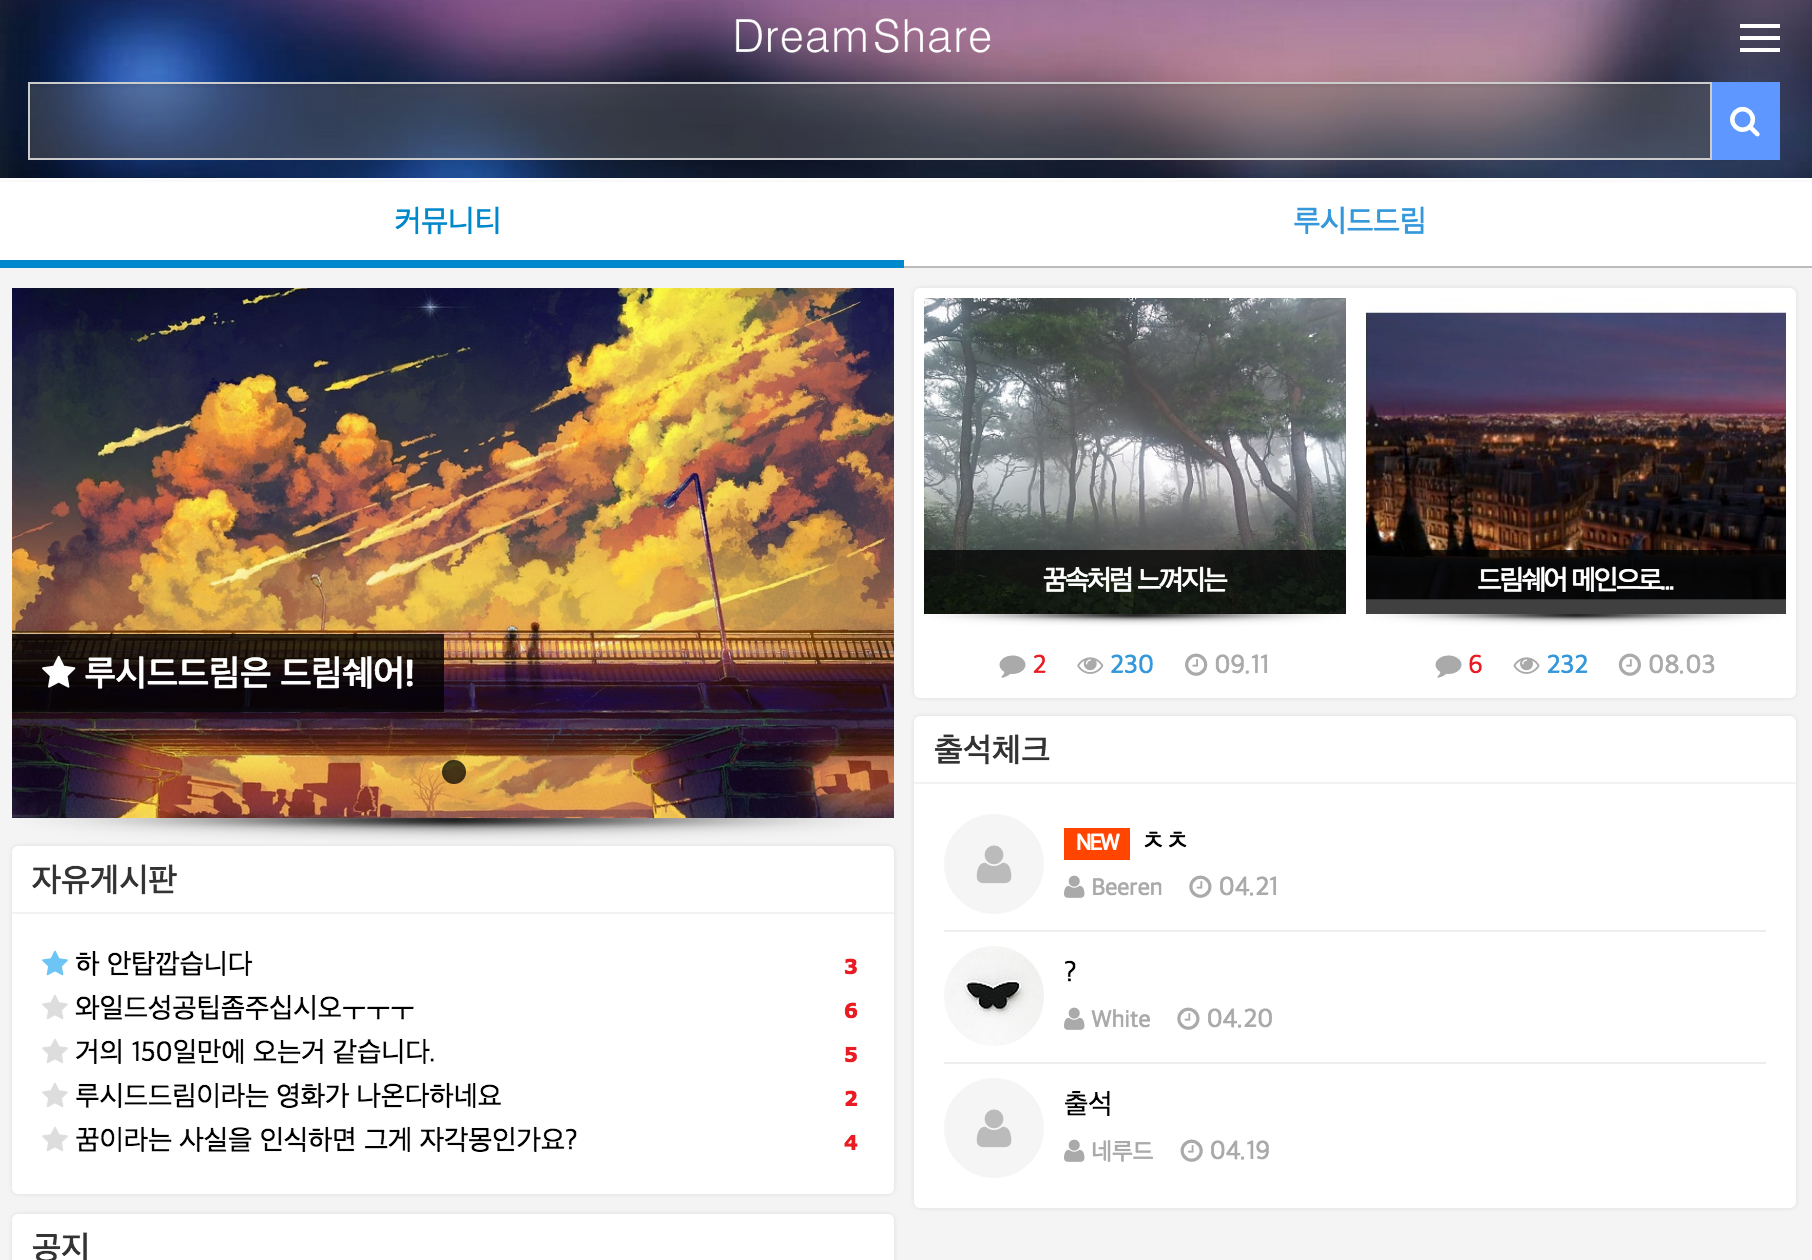Click the comment bubble icon with count 2
Viewport: 1812px width, 1260px height.
(x=1012, y=665)
